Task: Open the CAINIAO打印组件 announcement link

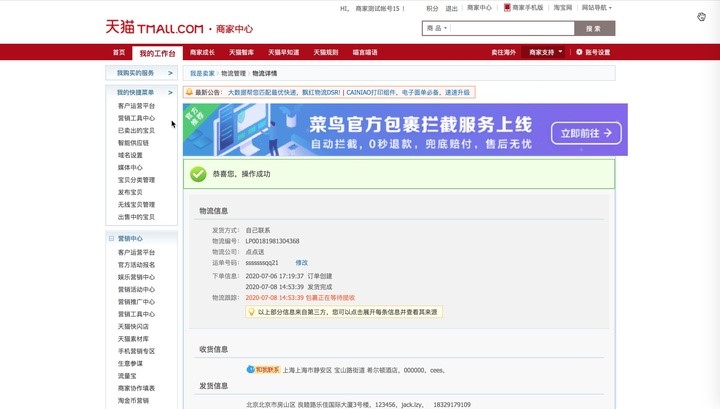Action: click(x=408, y=92)
